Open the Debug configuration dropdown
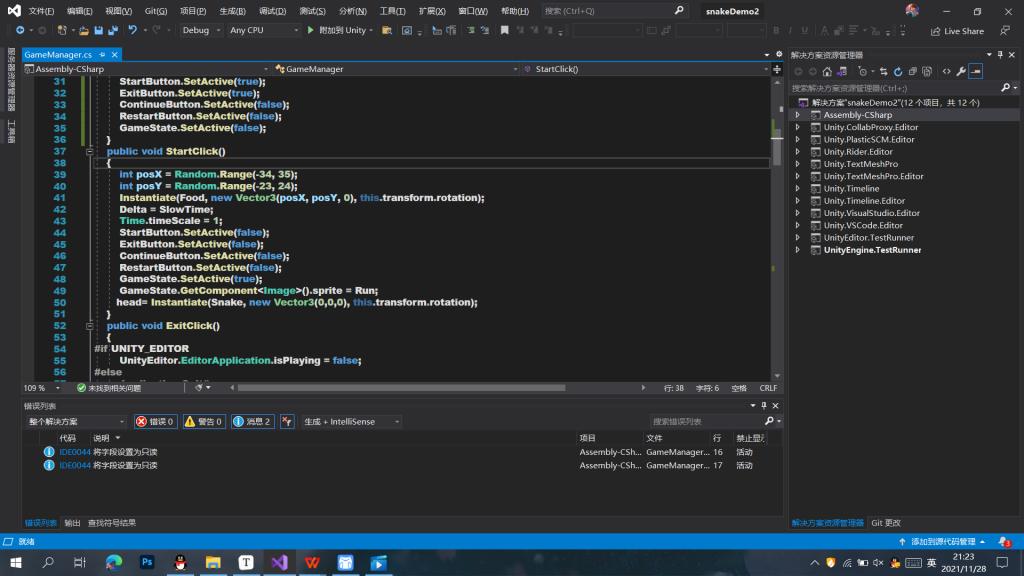The height and width of the screenshot is (576, 1024). 199,31
